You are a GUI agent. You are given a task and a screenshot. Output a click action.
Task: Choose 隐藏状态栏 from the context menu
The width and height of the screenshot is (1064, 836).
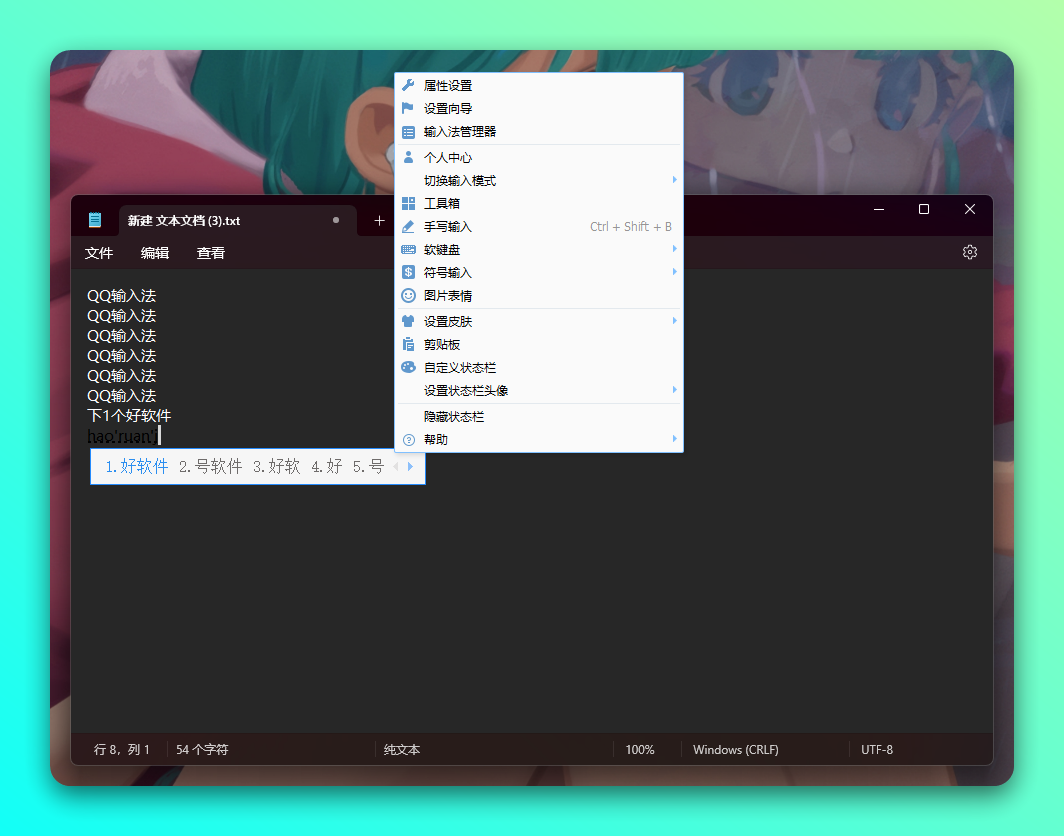click(539, 417)
